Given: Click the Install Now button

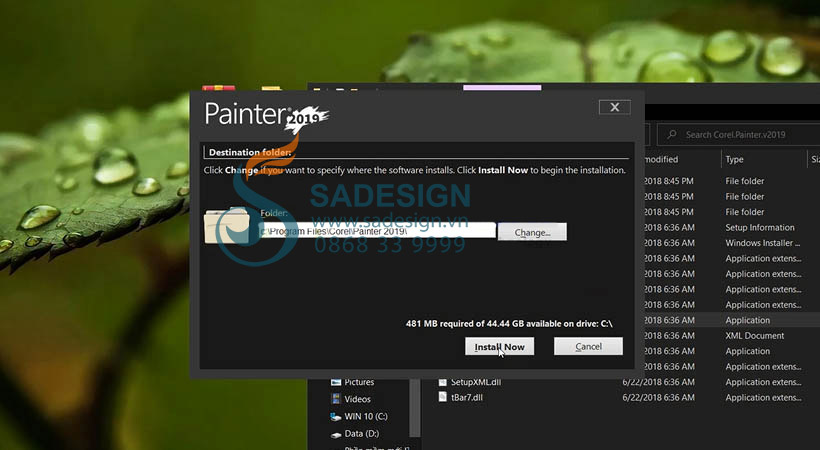Looking at the screenshot, I should (x=499, y=346).
